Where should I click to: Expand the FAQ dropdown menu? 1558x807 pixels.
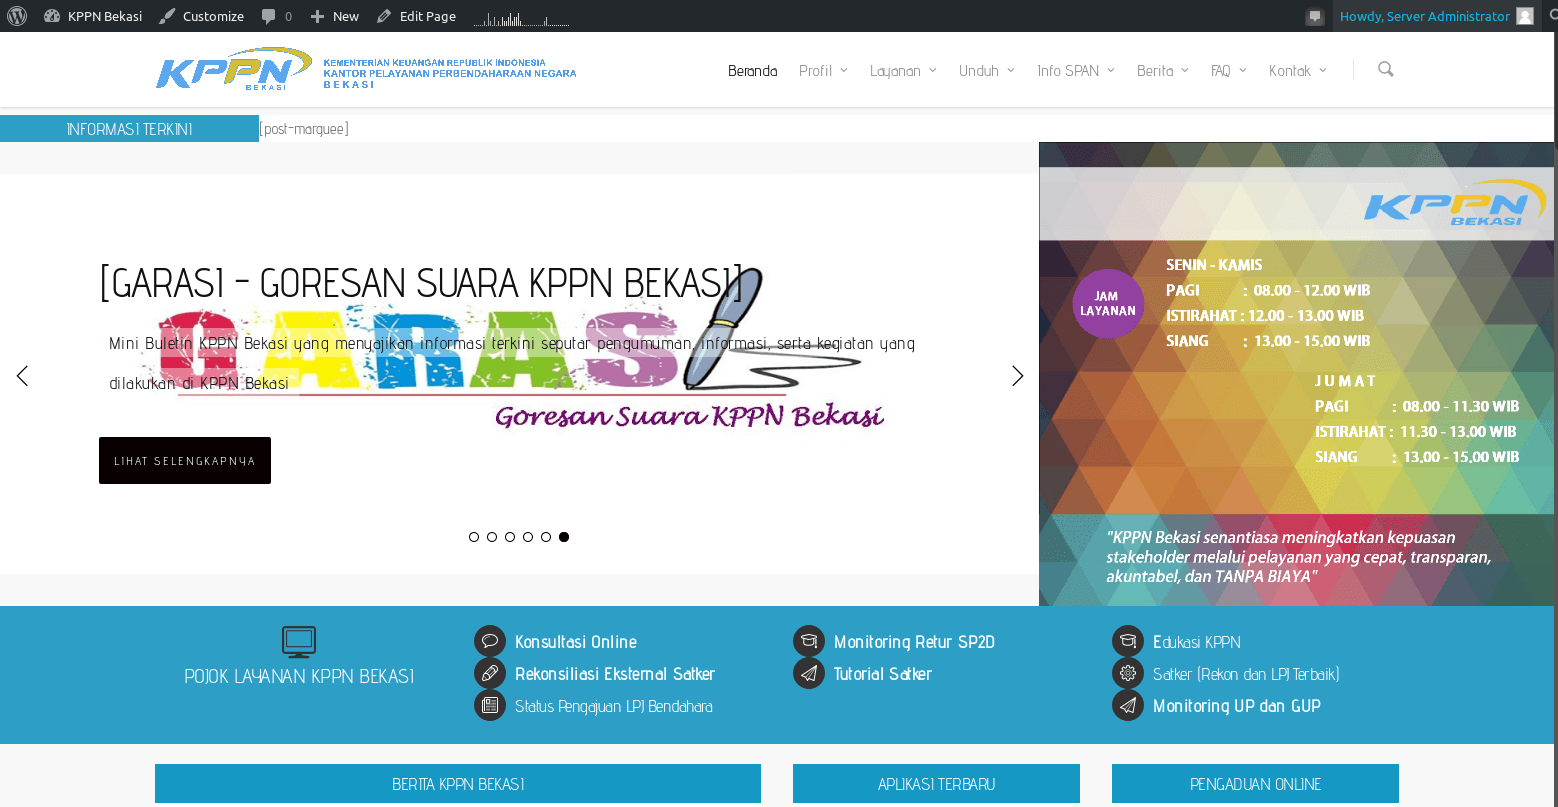coord(1229,71)
